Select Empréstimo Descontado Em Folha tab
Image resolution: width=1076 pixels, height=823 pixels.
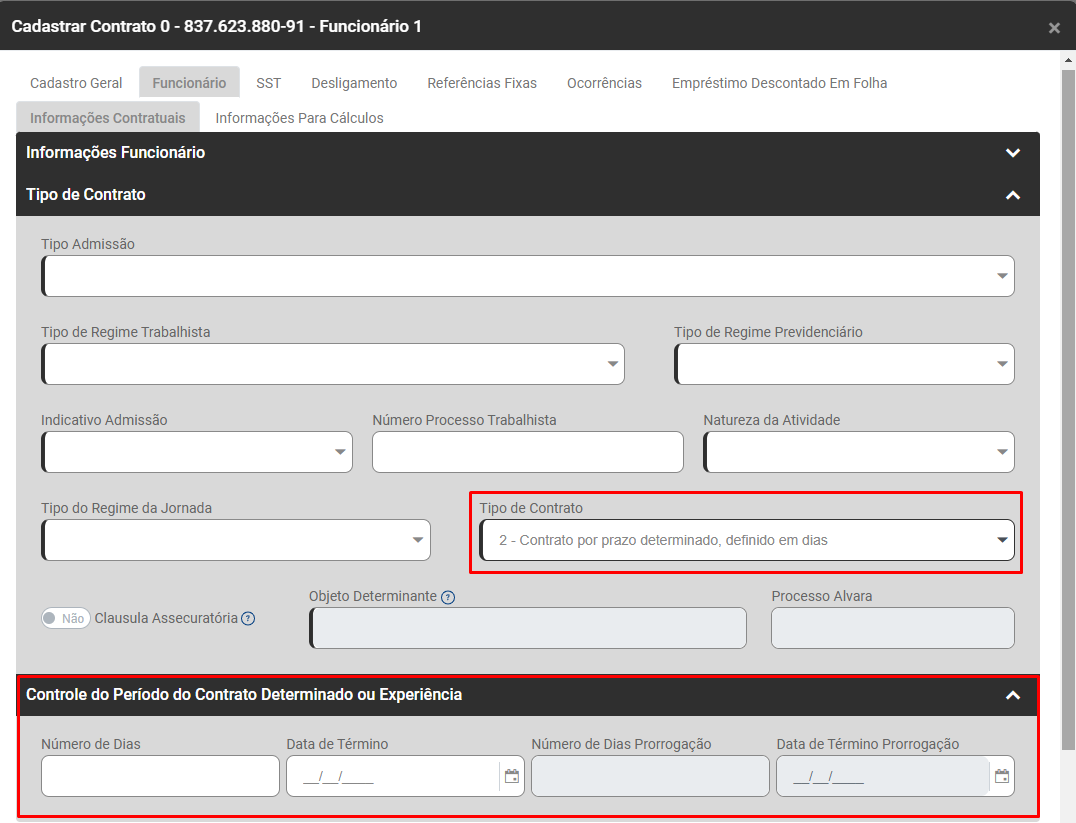pyautogui.click(x=779, y=83)
